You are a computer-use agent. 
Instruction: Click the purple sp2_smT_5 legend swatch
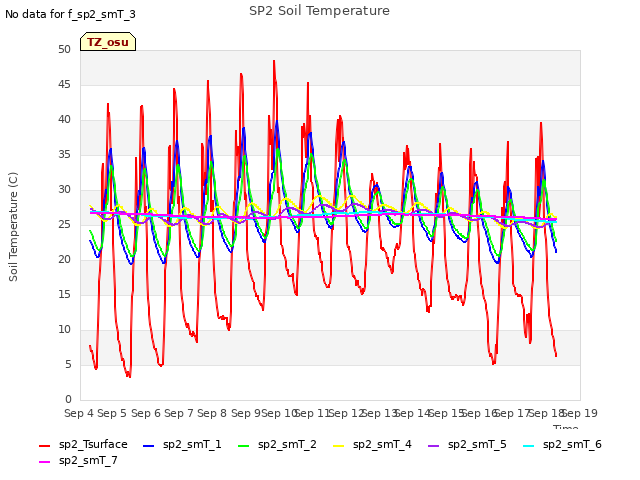click(x=433, y=446)
